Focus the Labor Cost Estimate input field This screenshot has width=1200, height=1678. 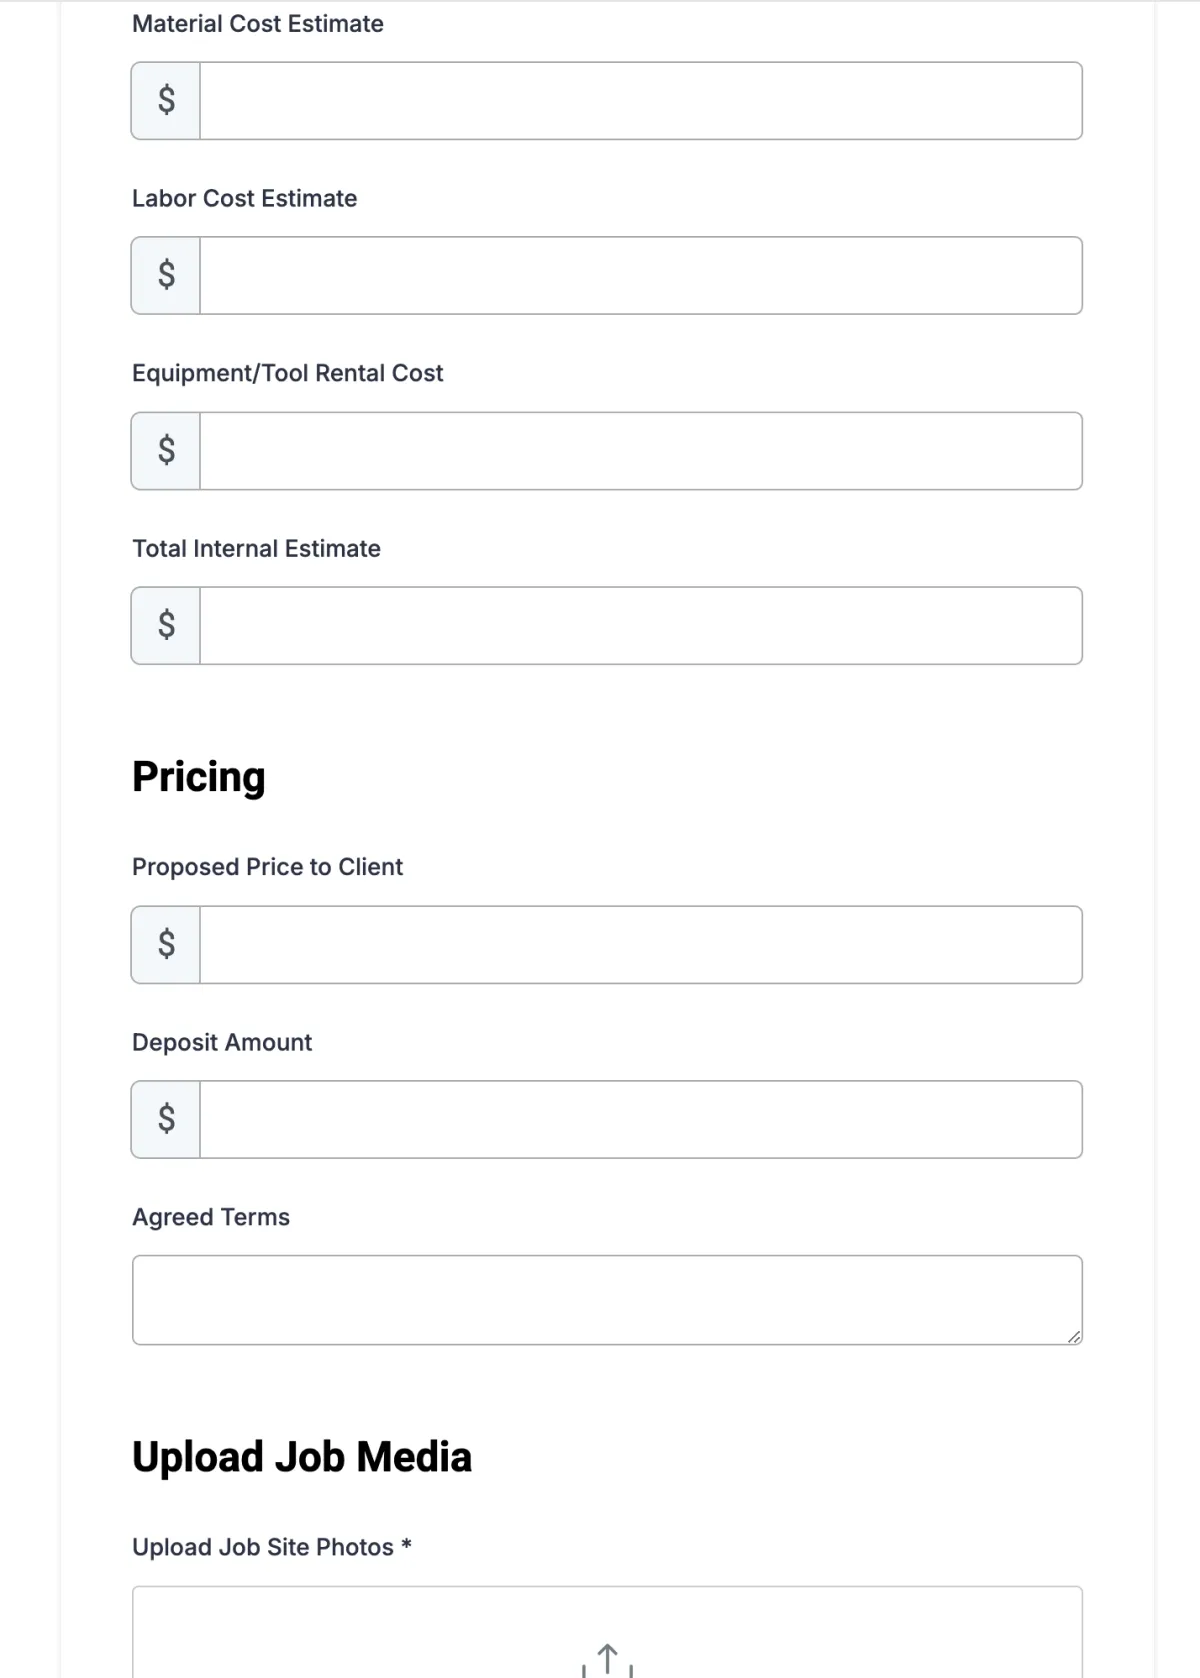pyautogui.click(x=640, y=275)
